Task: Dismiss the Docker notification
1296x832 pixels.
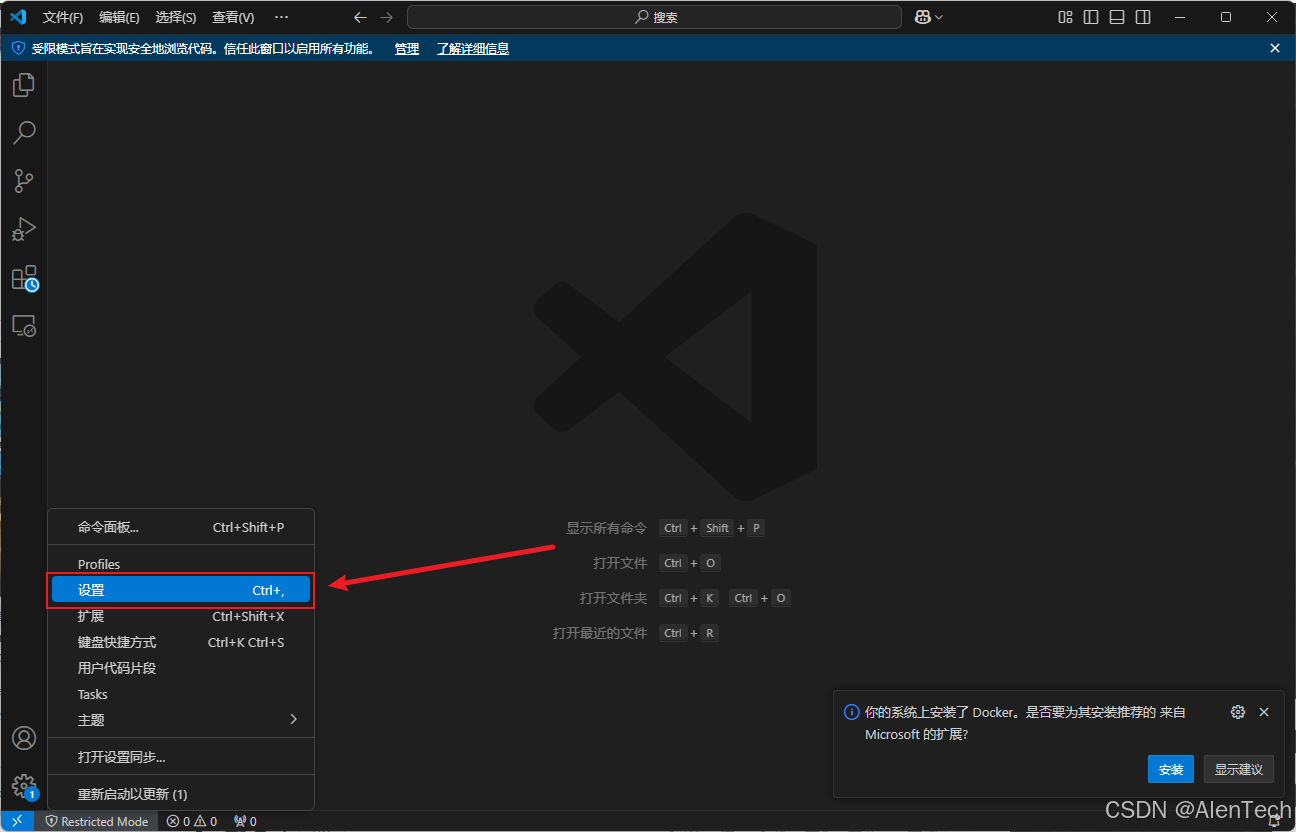Action: [x=1264, y=712]
